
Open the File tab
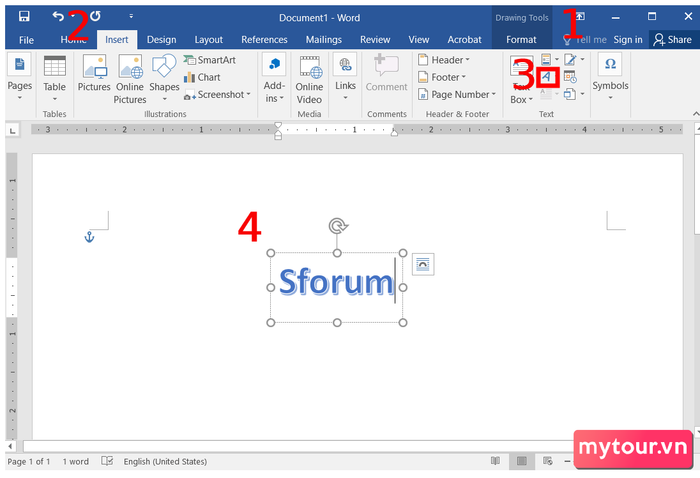click(26, 40)
